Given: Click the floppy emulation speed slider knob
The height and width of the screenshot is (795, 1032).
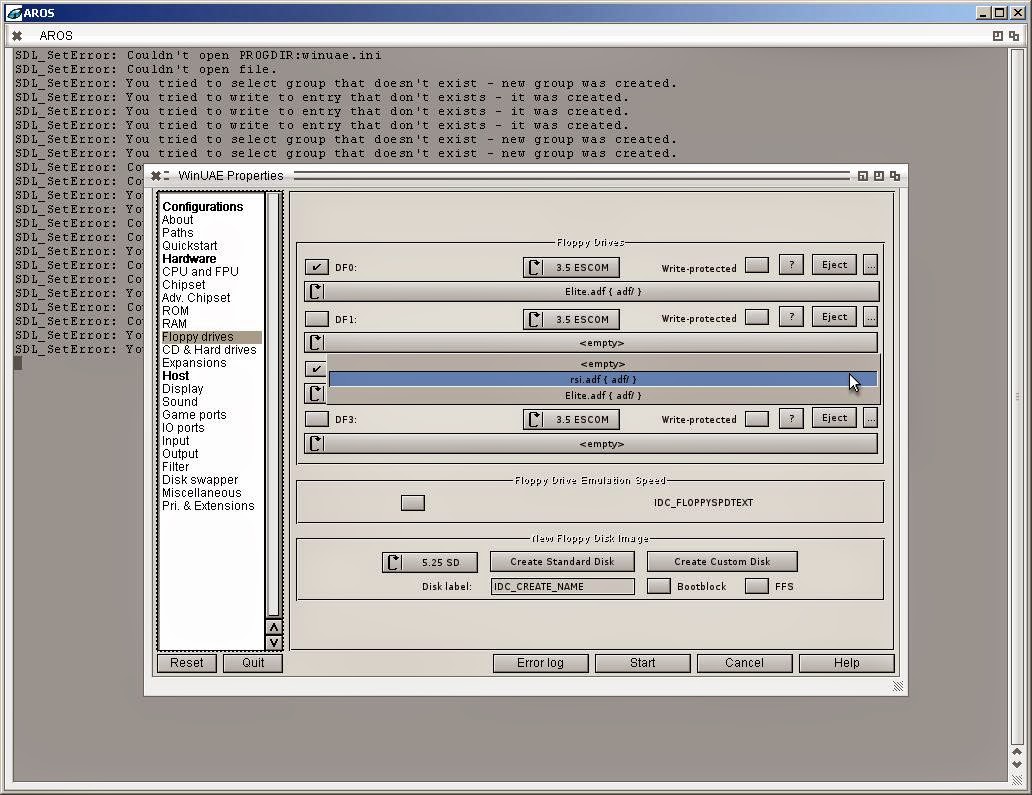Looking at the screenshot, I should 413,503.
